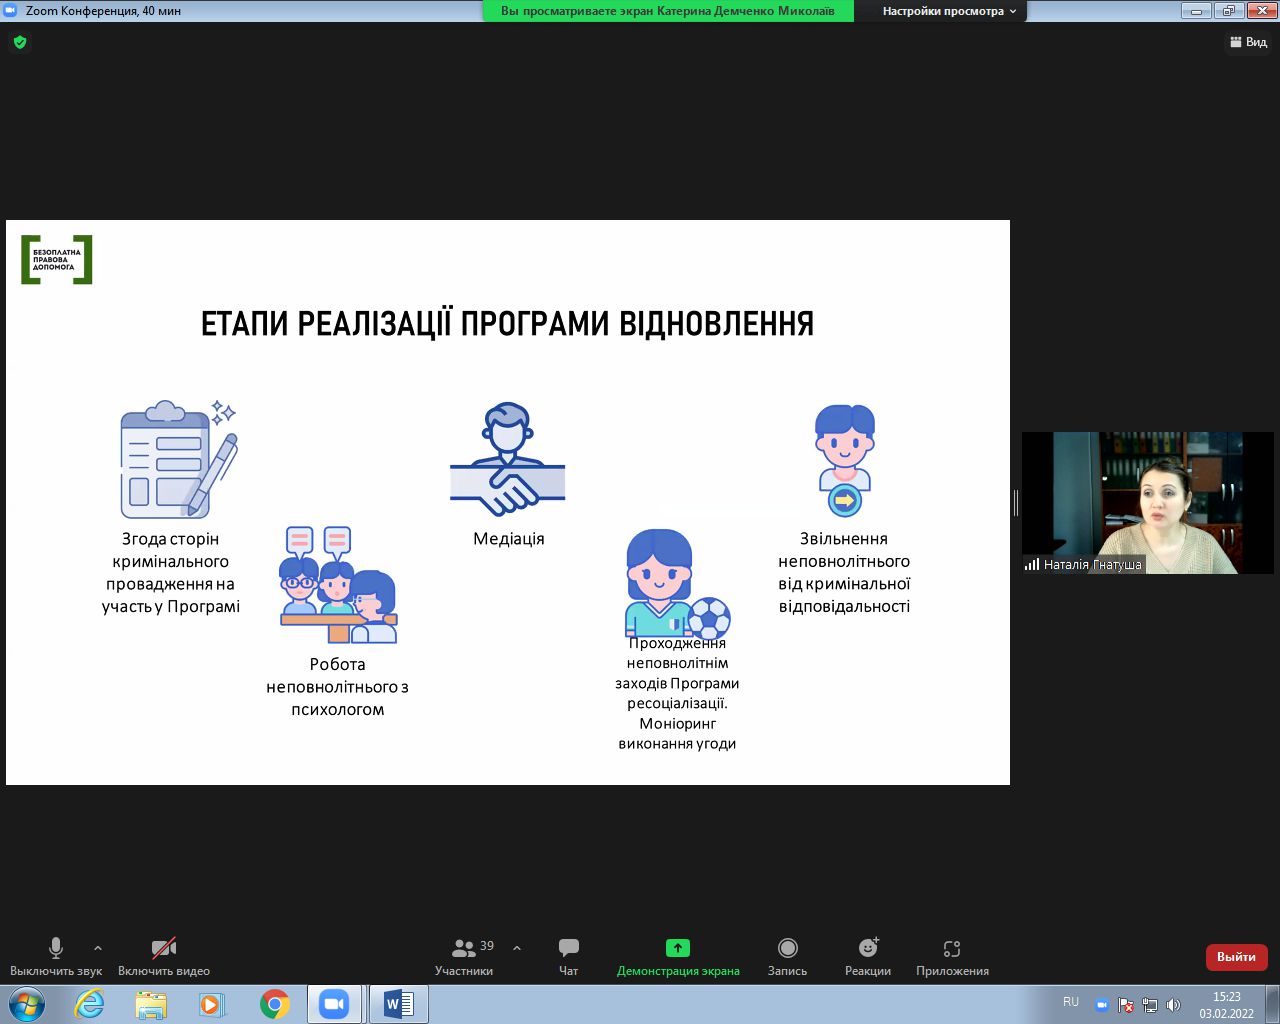Click the green Демонстрация экрана share icon
The image size is (1280, 1024).
pyautogui.click(x=677, y=948)
